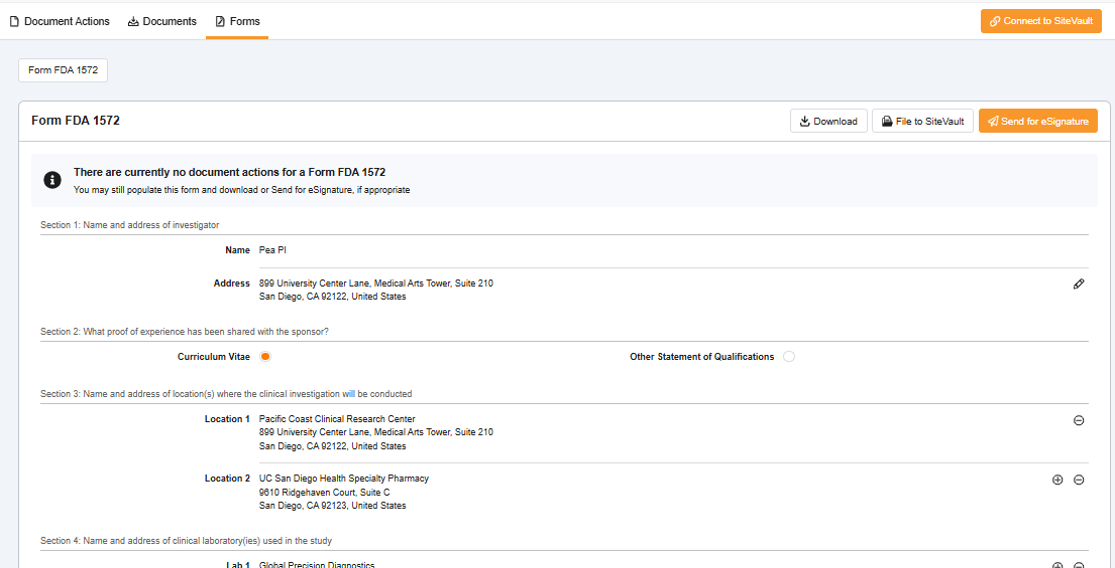
Task: Click the investigator name Pea PI
Action: pos(272,250)
